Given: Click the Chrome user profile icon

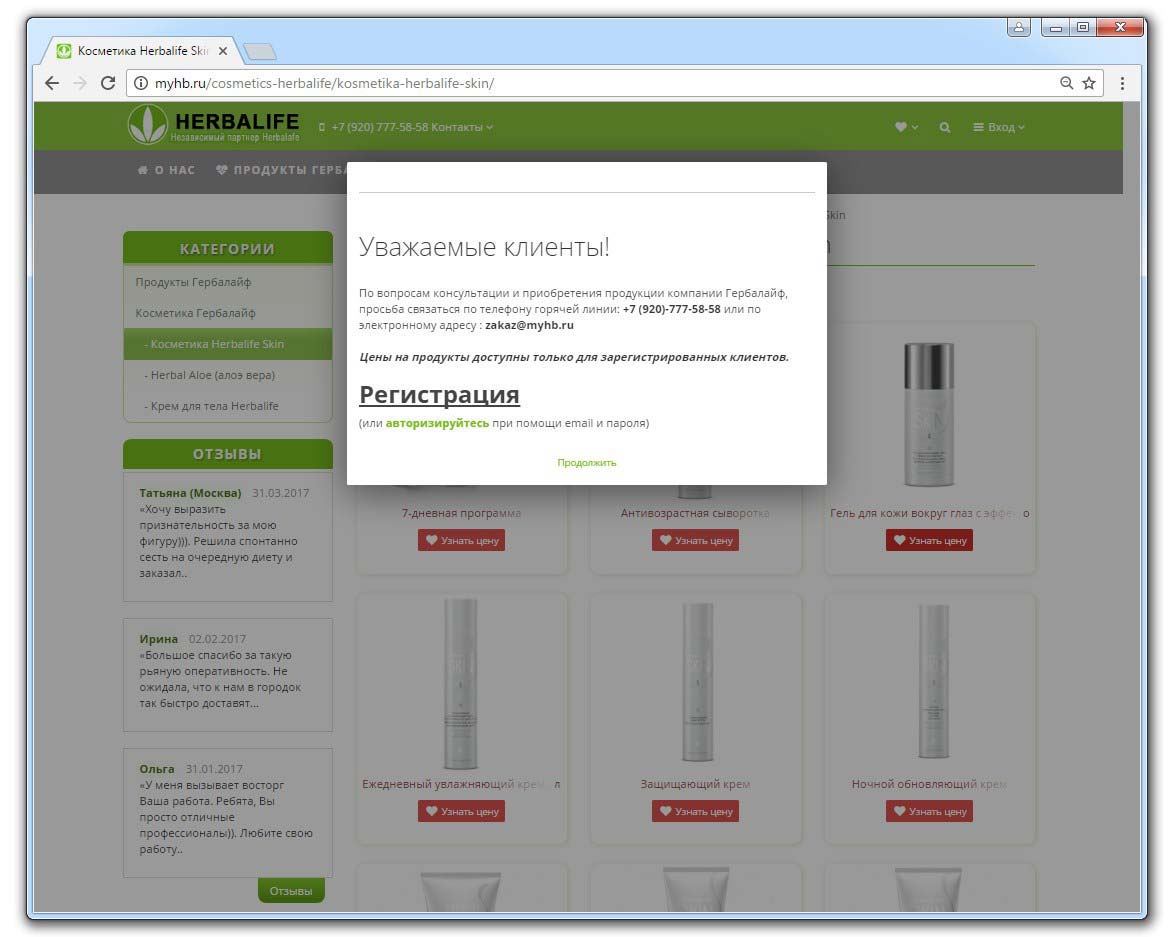Looking at the screenshot, I should [x=1019, y=28].
